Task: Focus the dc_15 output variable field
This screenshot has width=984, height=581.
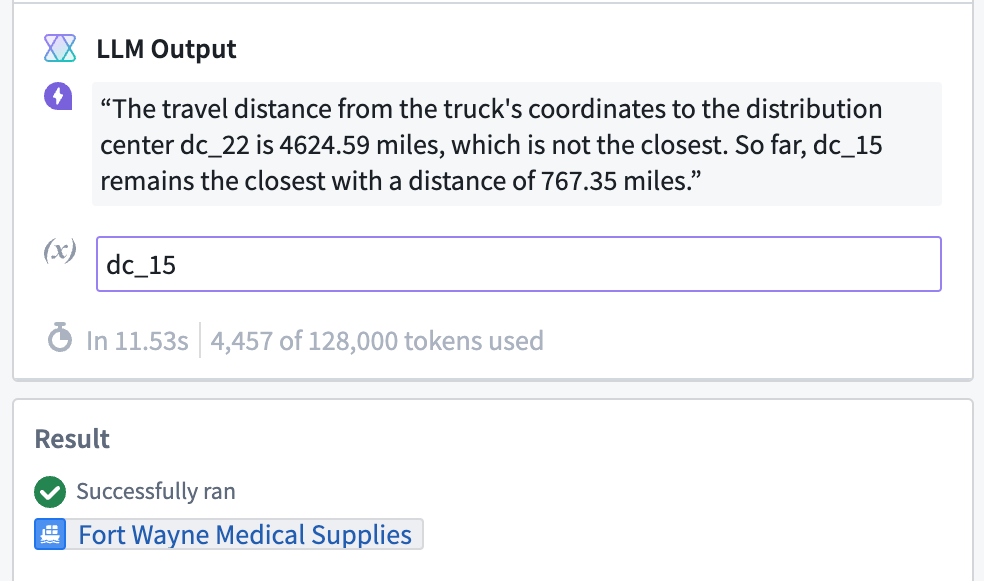Action: point(518,264)
